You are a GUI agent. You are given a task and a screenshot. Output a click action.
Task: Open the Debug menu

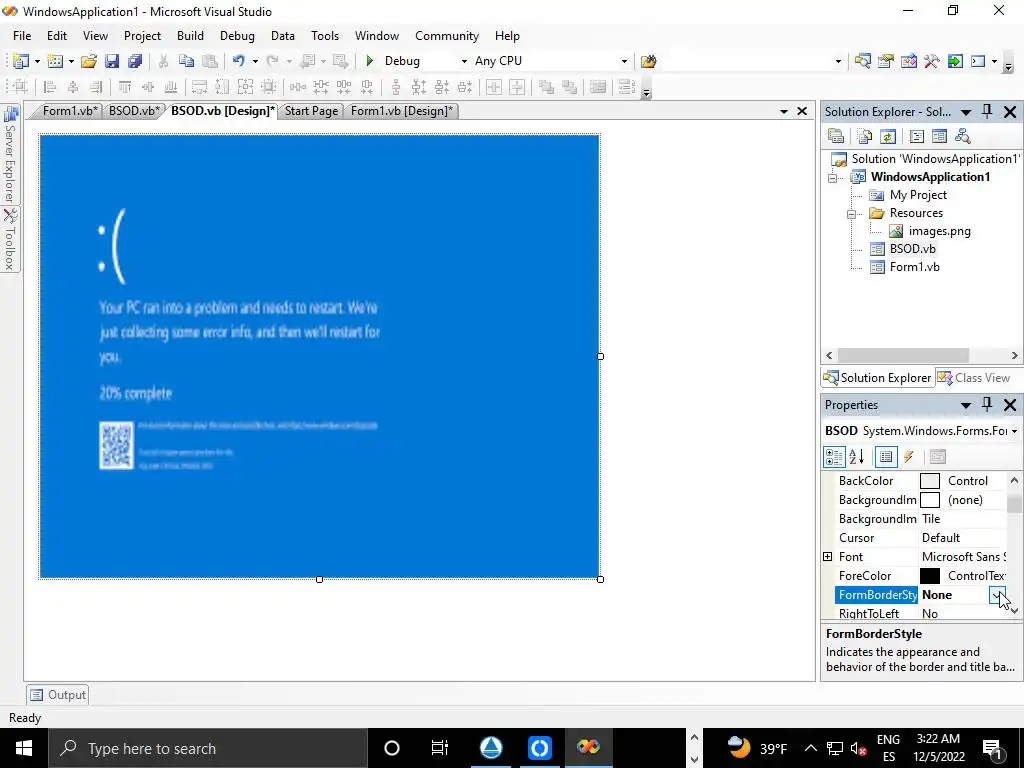point(237,36)
